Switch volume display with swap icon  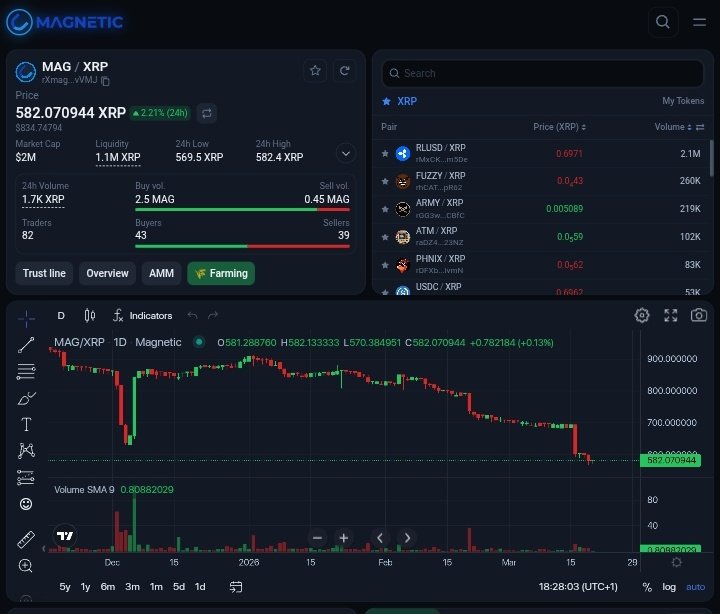(x=700, y=127)
